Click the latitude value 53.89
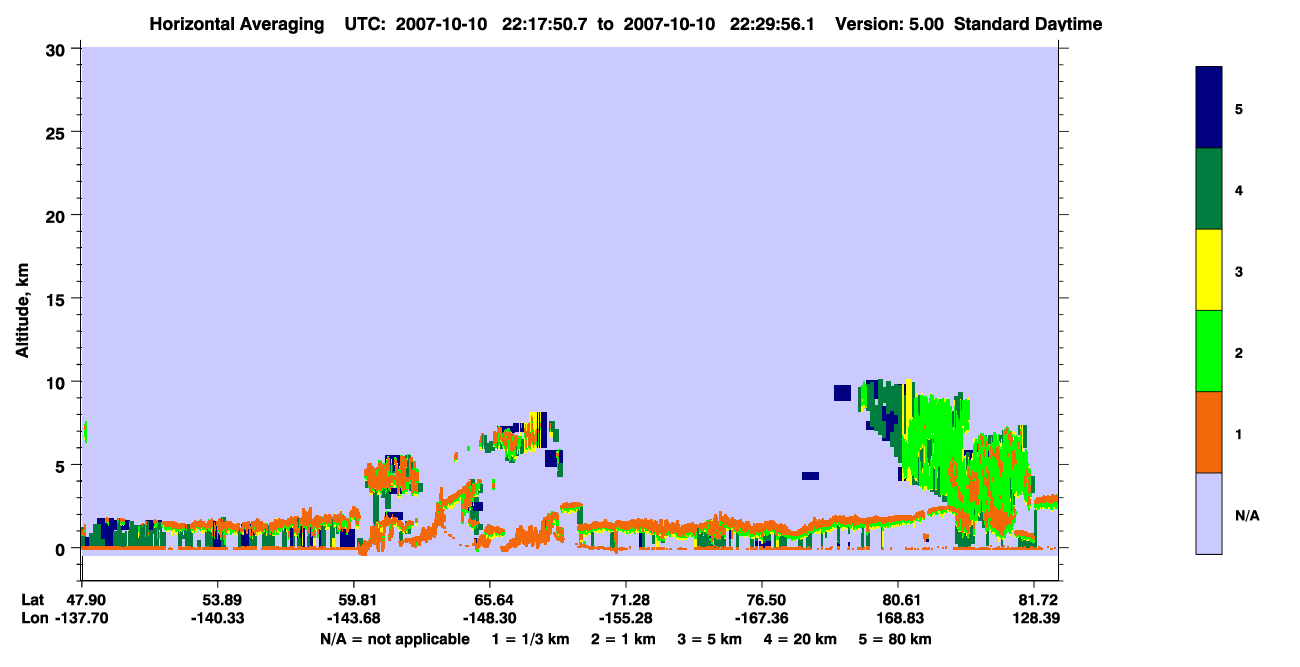Screen dimensions: 1300x667 pos(218,600)
